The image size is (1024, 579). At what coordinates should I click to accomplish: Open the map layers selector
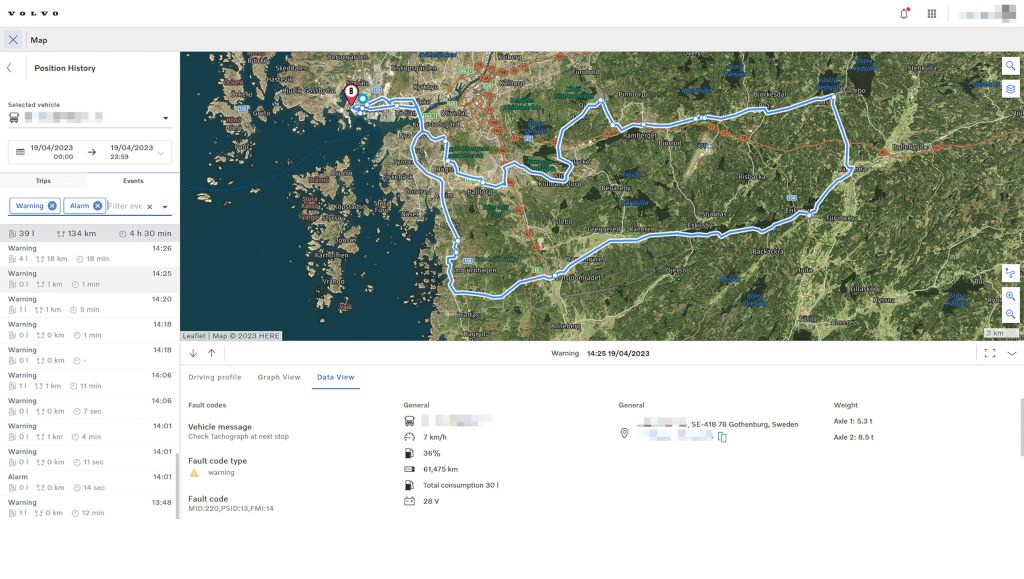point(1010,89)
